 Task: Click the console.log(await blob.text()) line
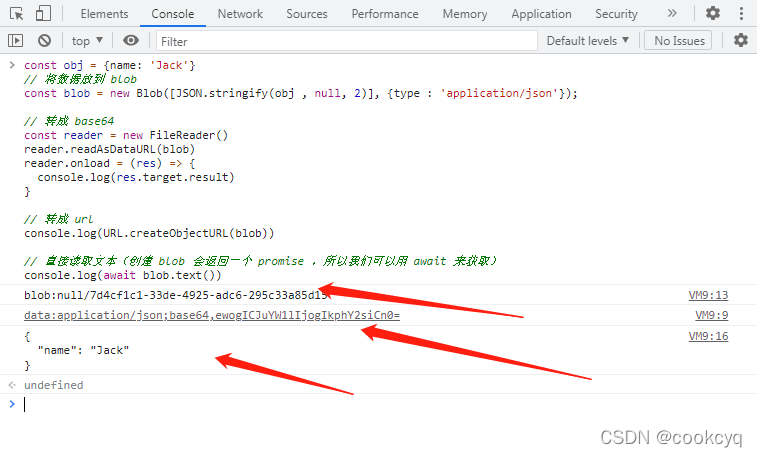coord(123,275)
